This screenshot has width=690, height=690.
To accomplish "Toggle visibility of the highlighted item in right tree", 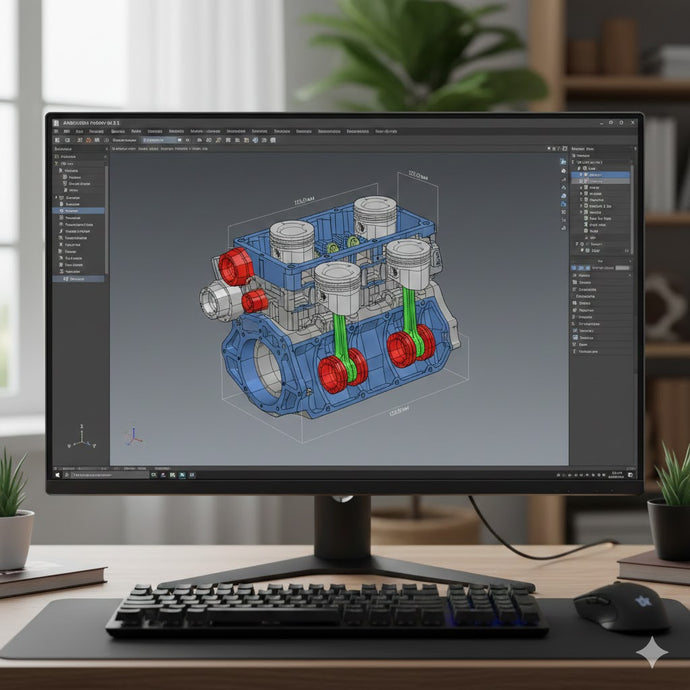I will (583, 175).
